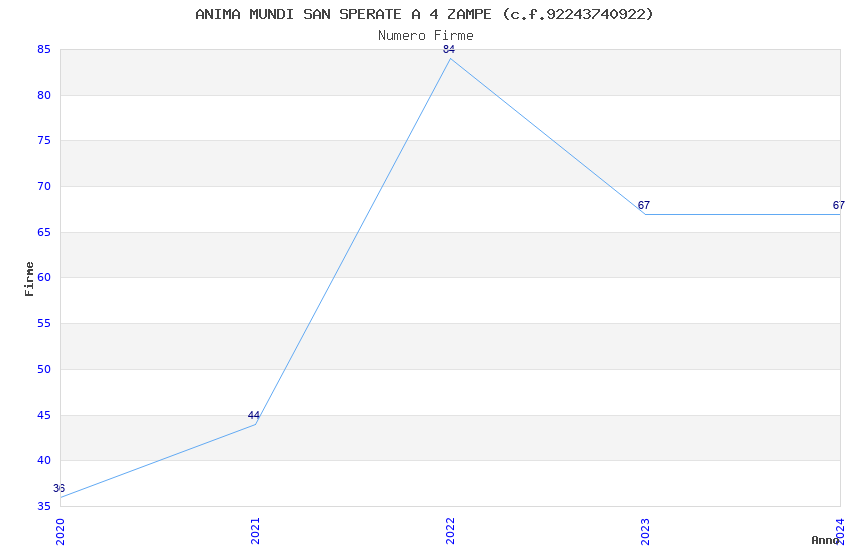This screenshot has height=550, width=850.
Task: Click the y-axis tick value 55
Action: coord(44,323)
